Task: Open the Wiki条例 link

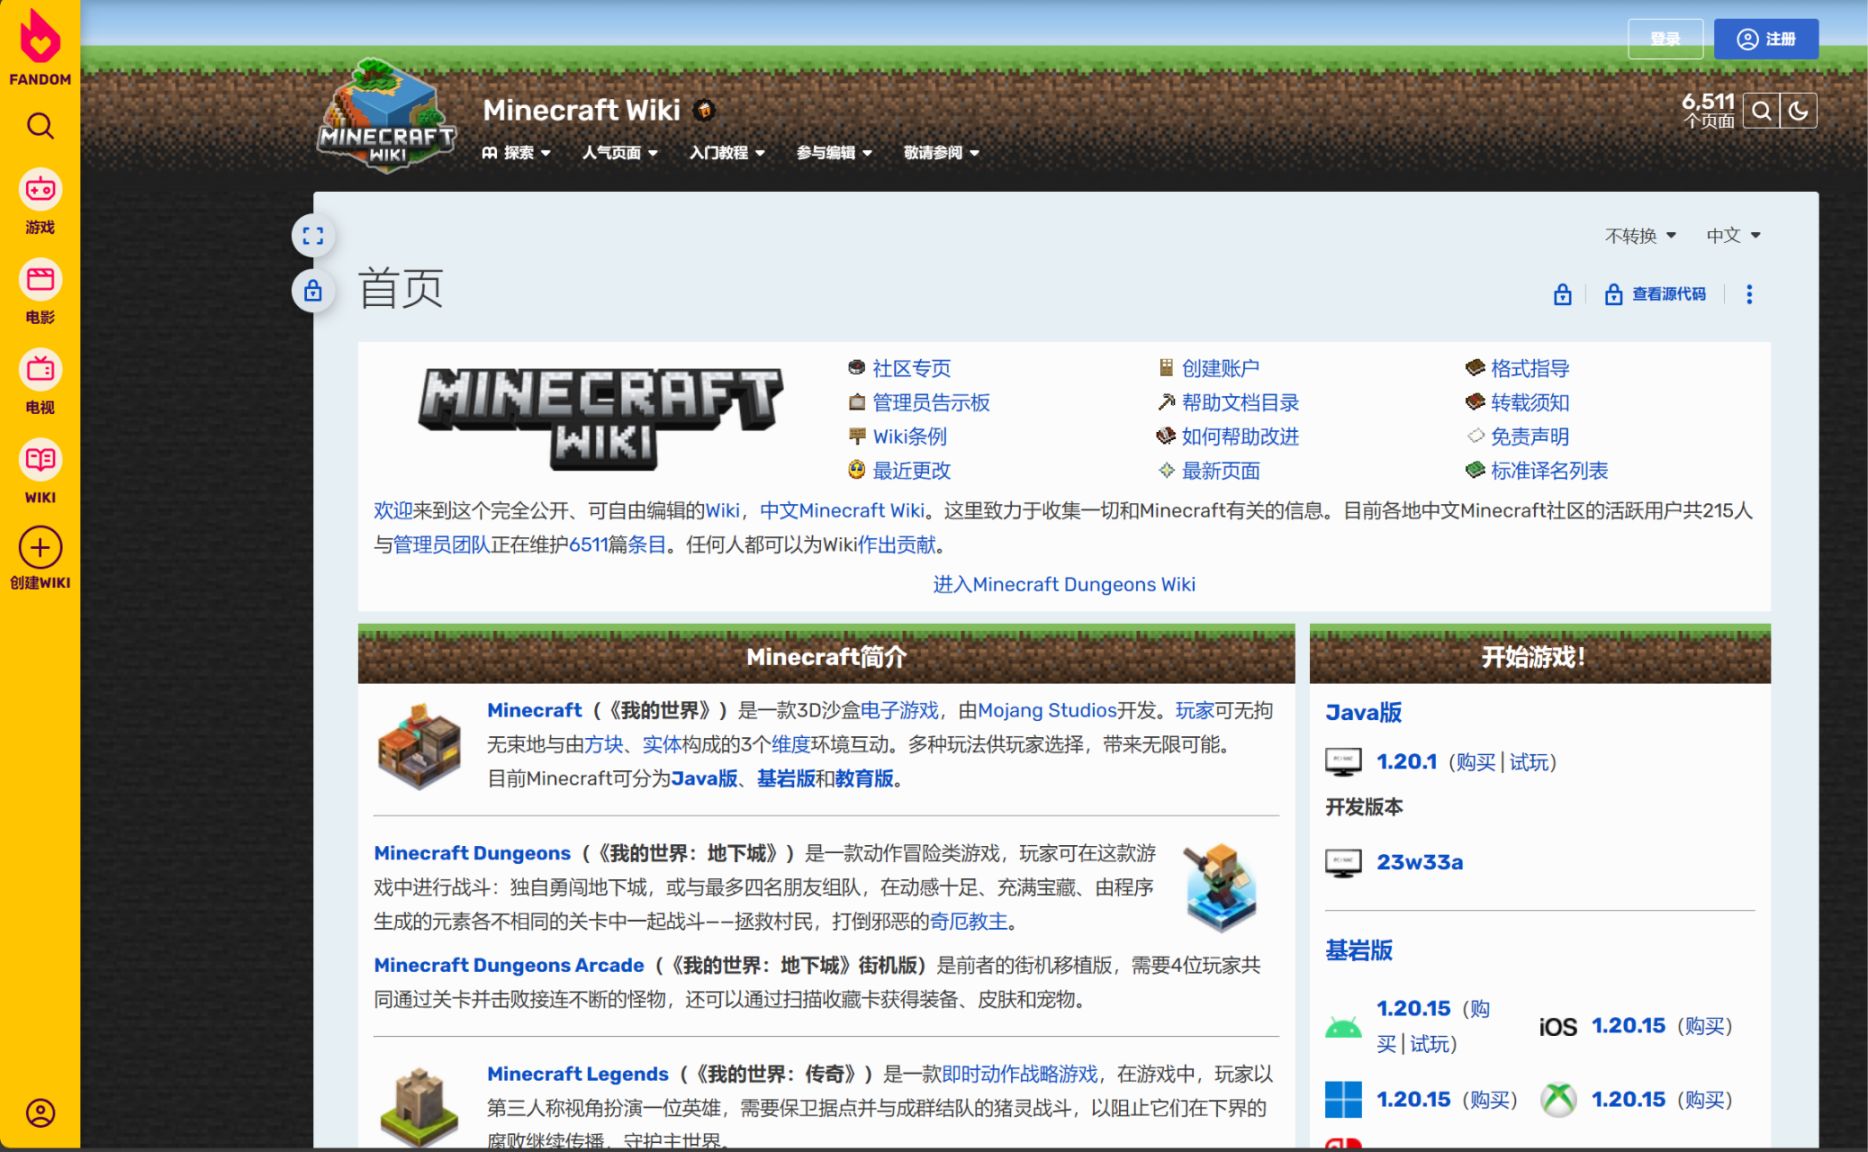Action: tap(909, 436)
